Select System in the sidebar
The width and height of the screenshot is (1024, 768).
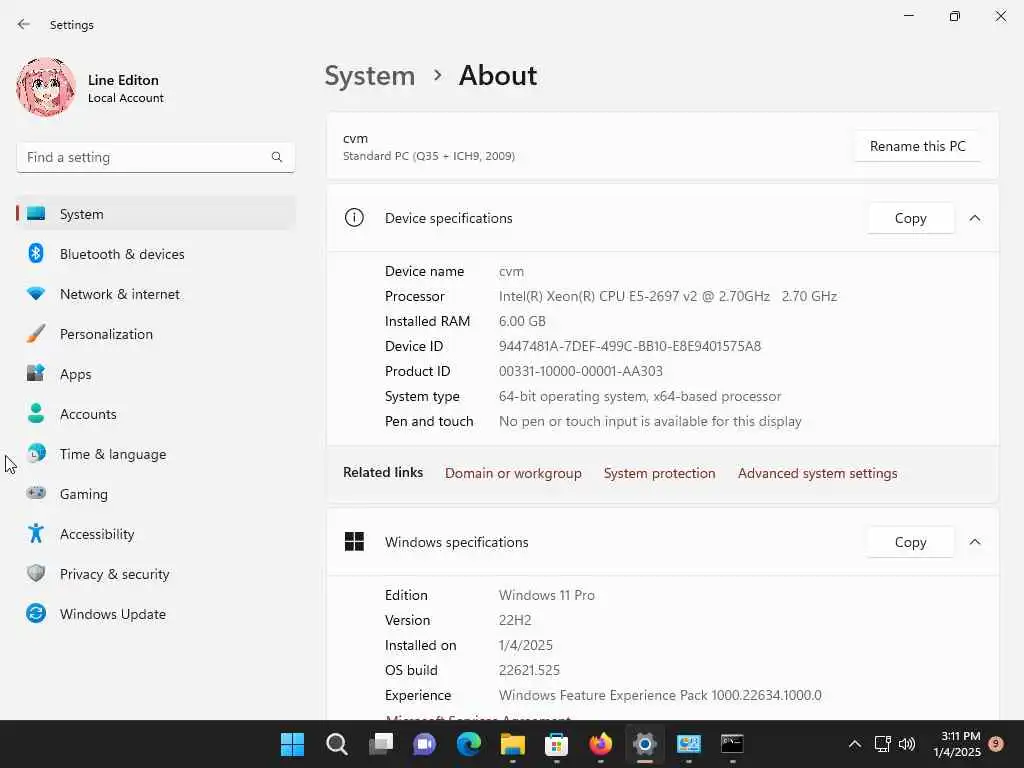tap(155, 214)
